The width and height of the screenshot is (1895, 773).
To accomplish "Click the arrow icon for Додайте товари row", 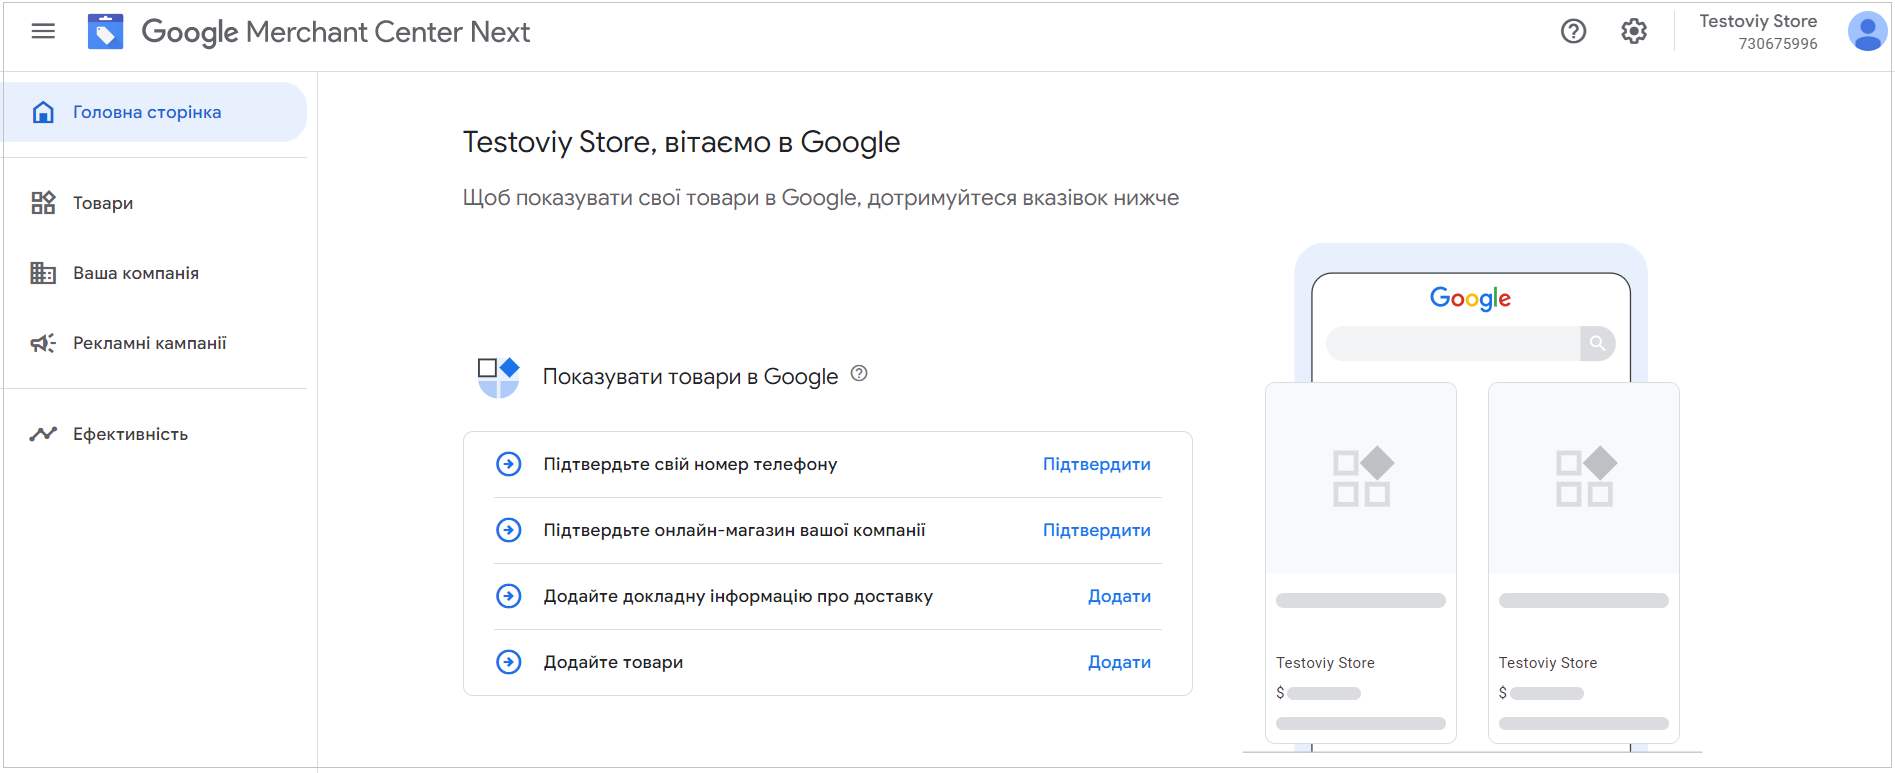I will 509,662.
